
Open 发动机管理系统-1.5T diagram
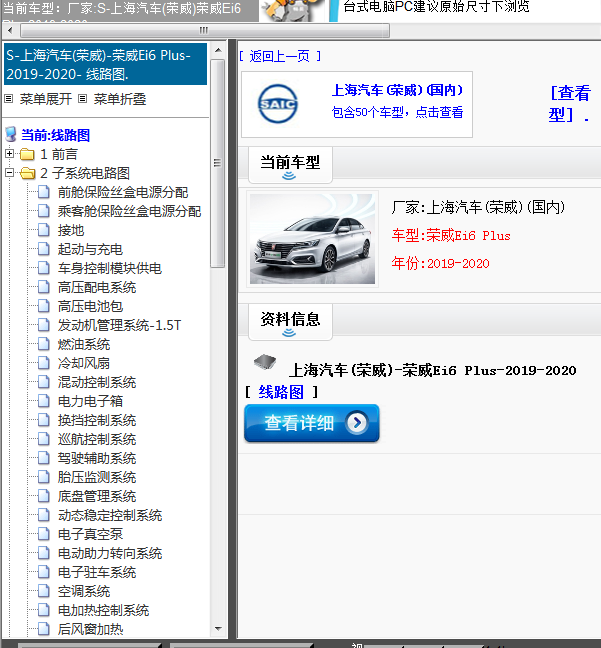(x=119, y=325)
